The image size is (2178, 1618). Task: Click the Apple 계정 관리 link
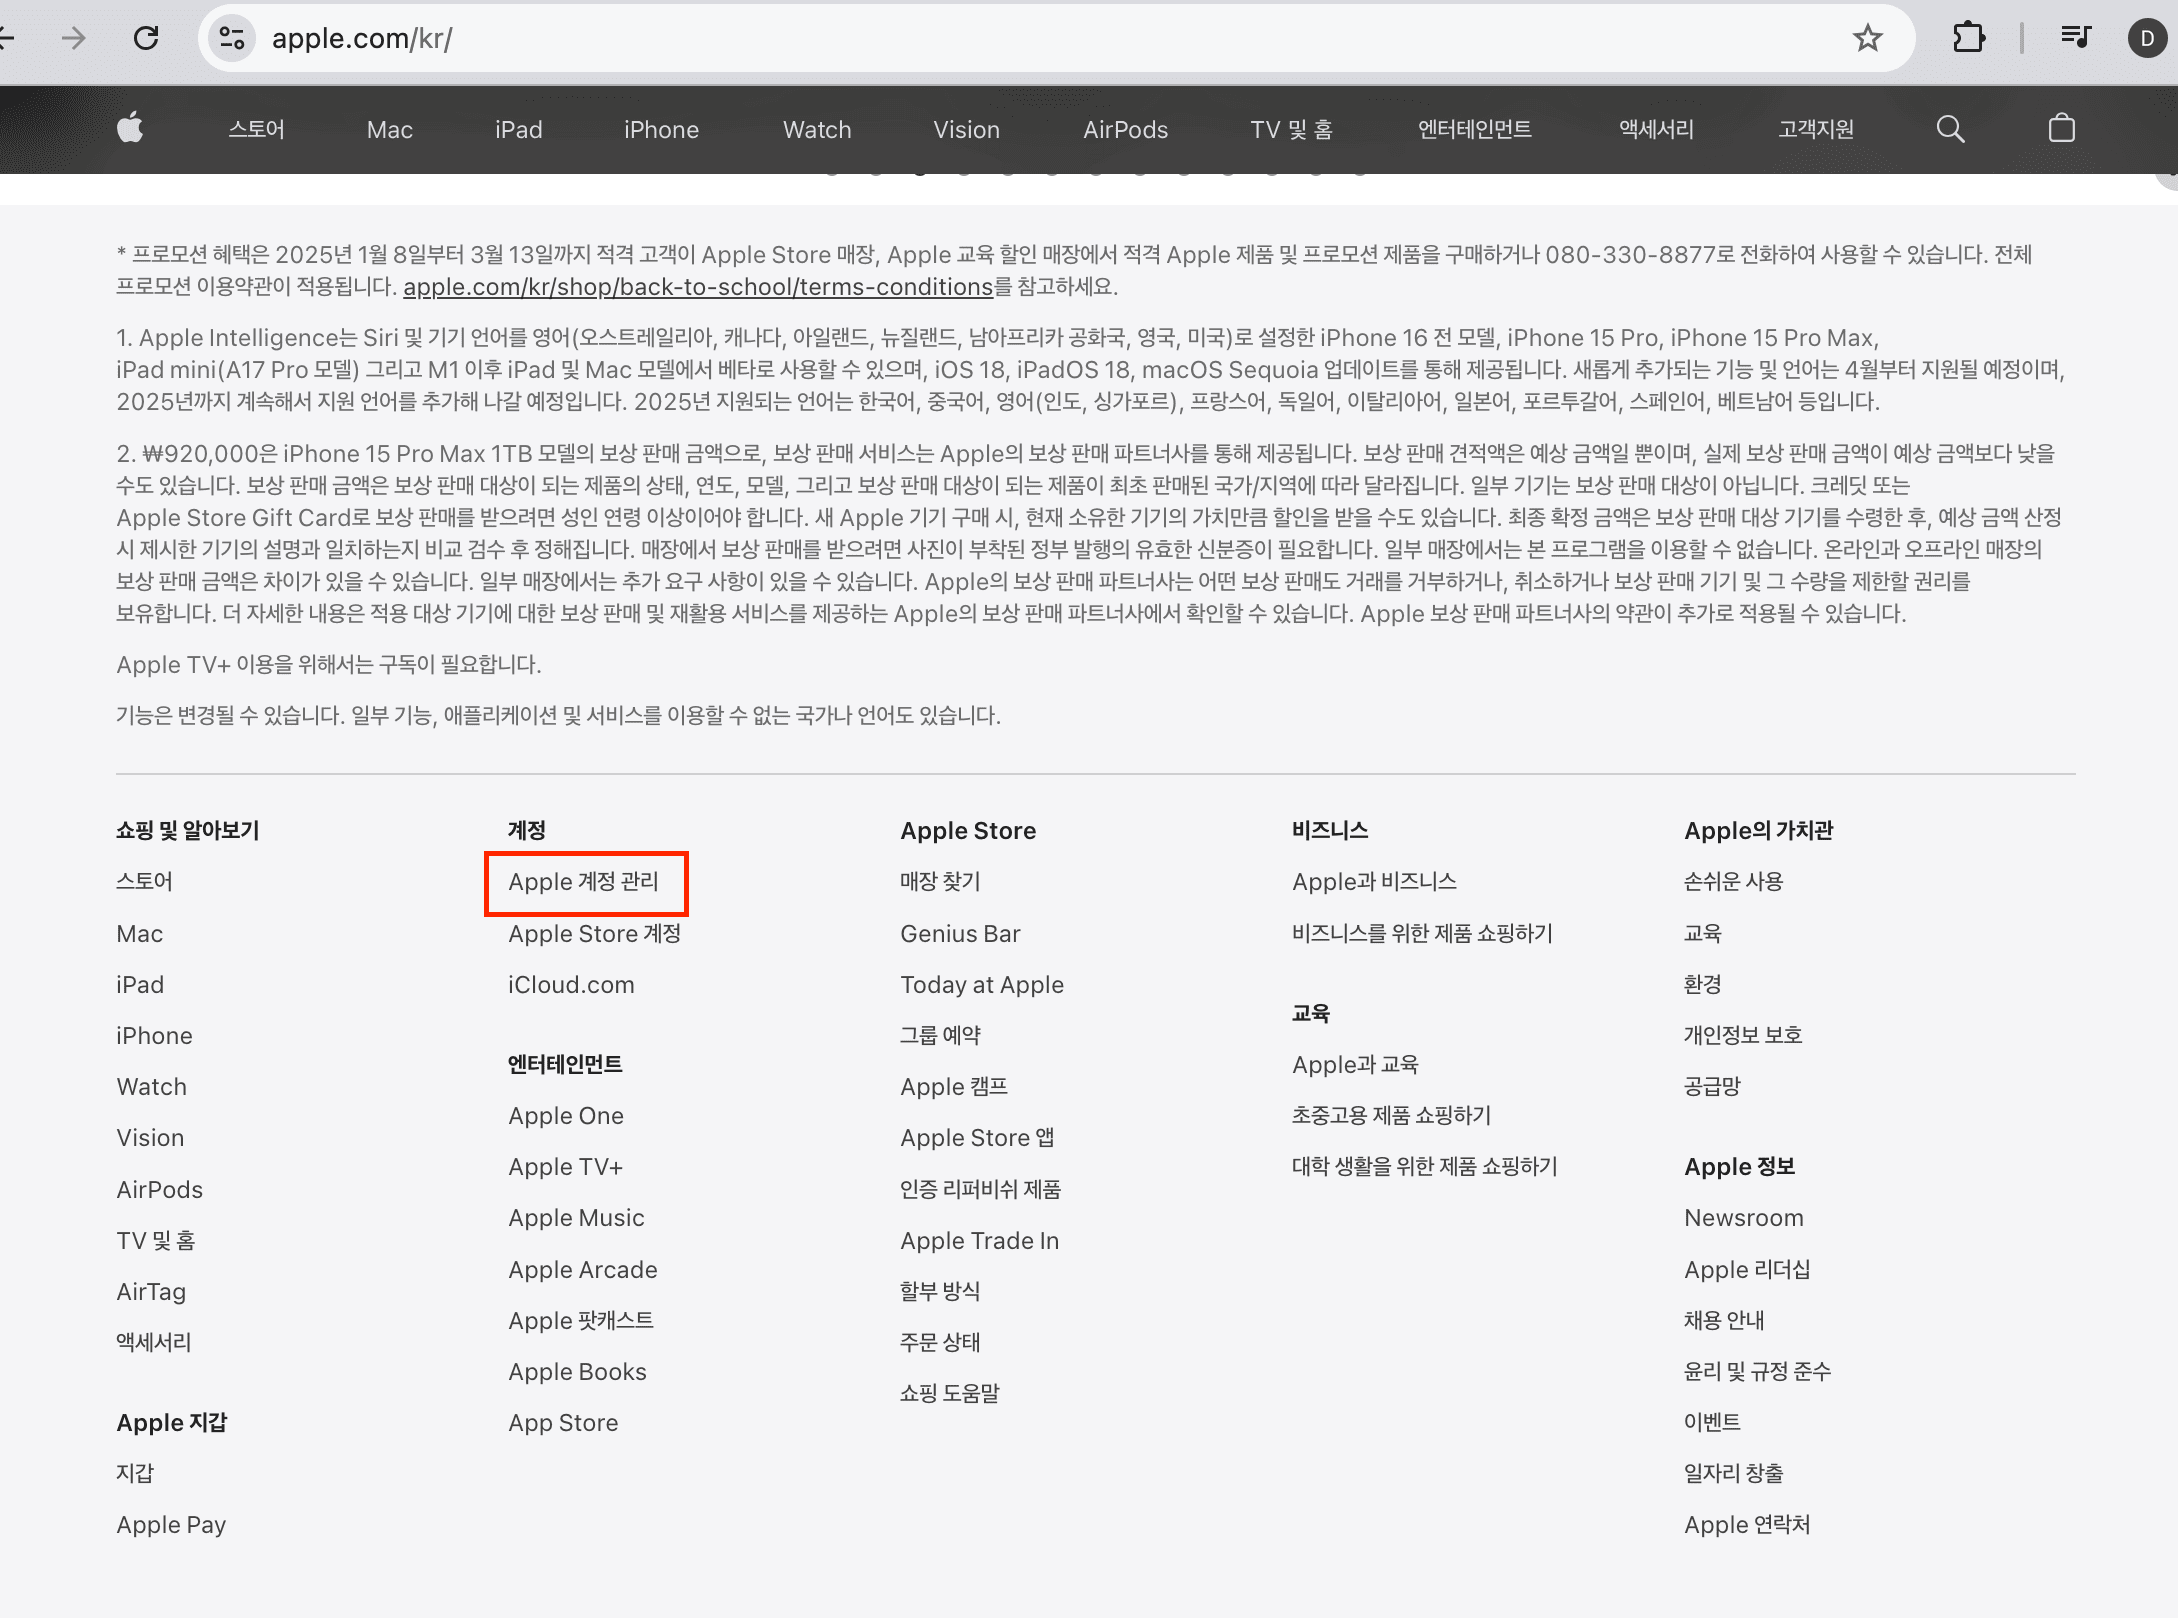tap(584, 882)
